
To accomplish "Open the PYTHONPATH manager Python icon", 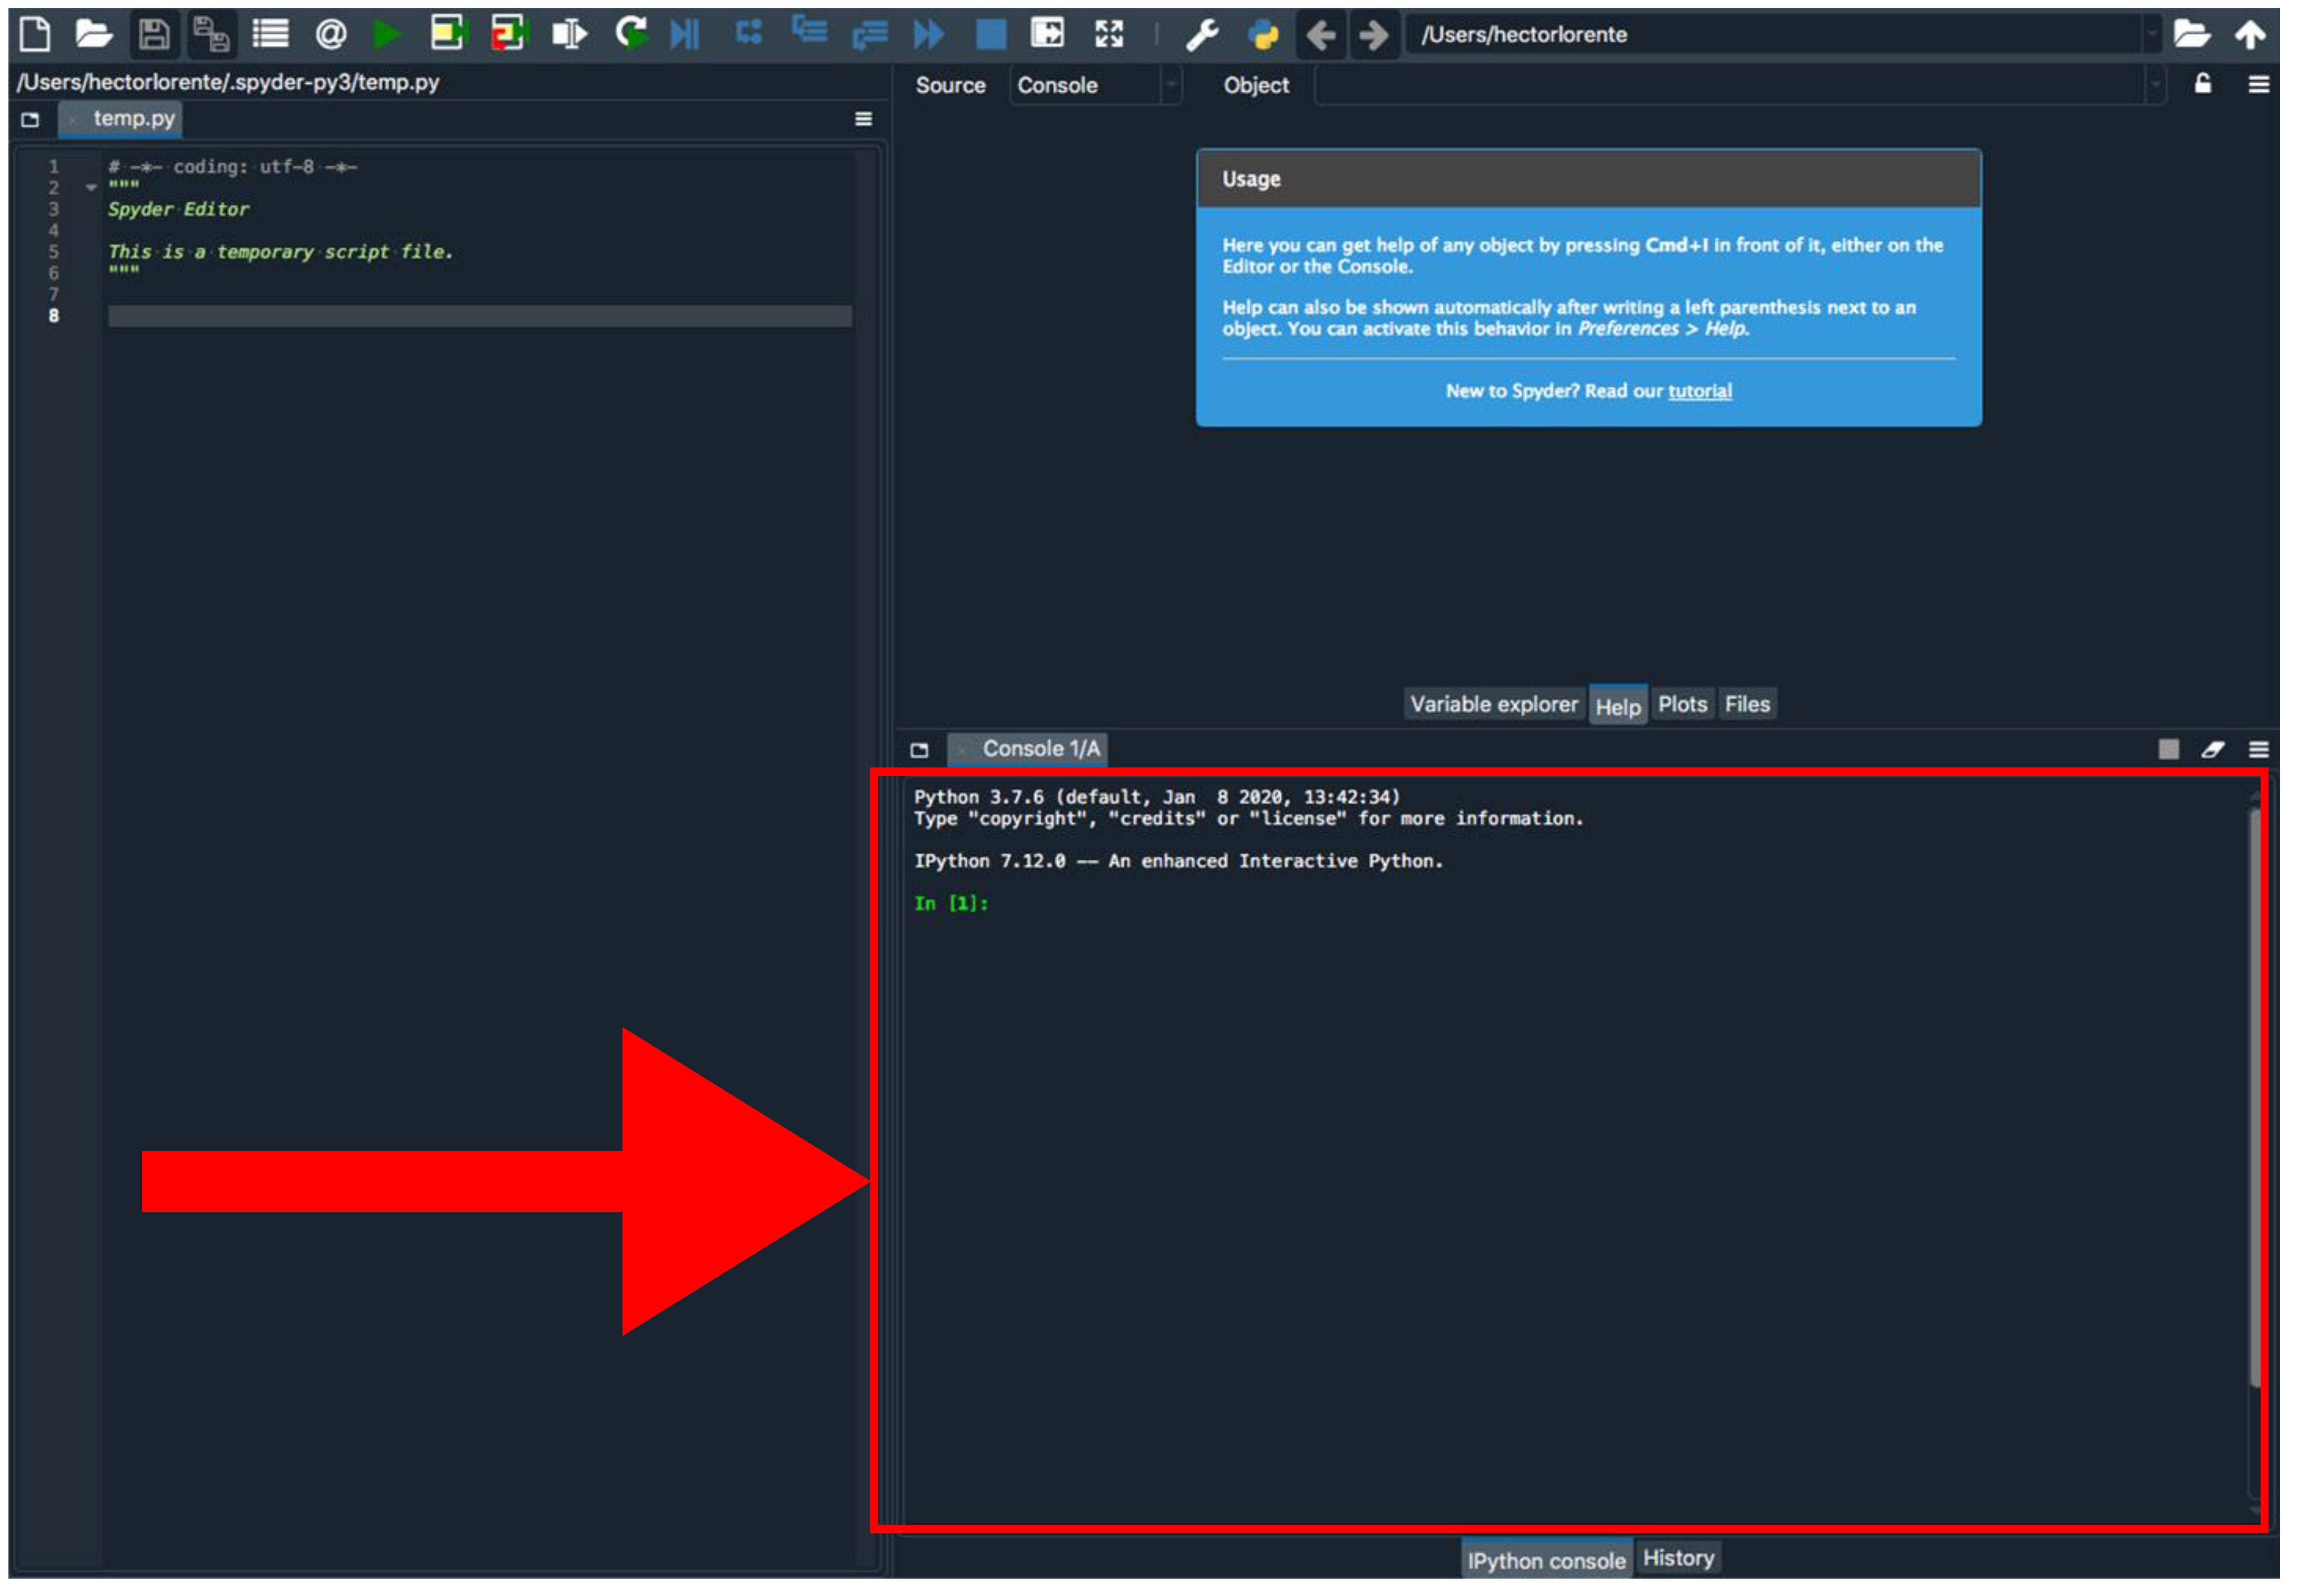I will 1263,35.
